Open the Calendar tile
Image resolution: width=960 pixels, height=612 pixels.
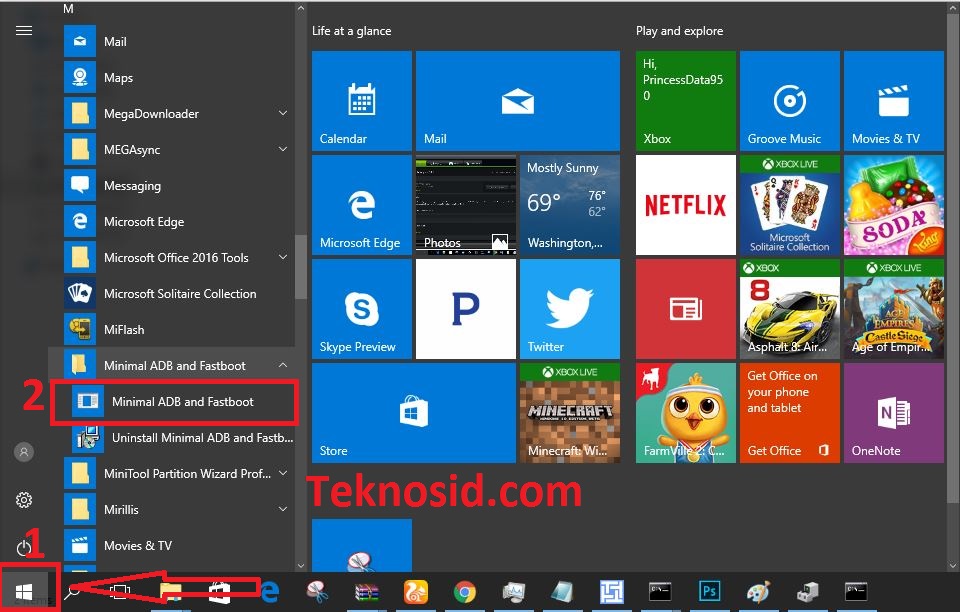[362, 100]
